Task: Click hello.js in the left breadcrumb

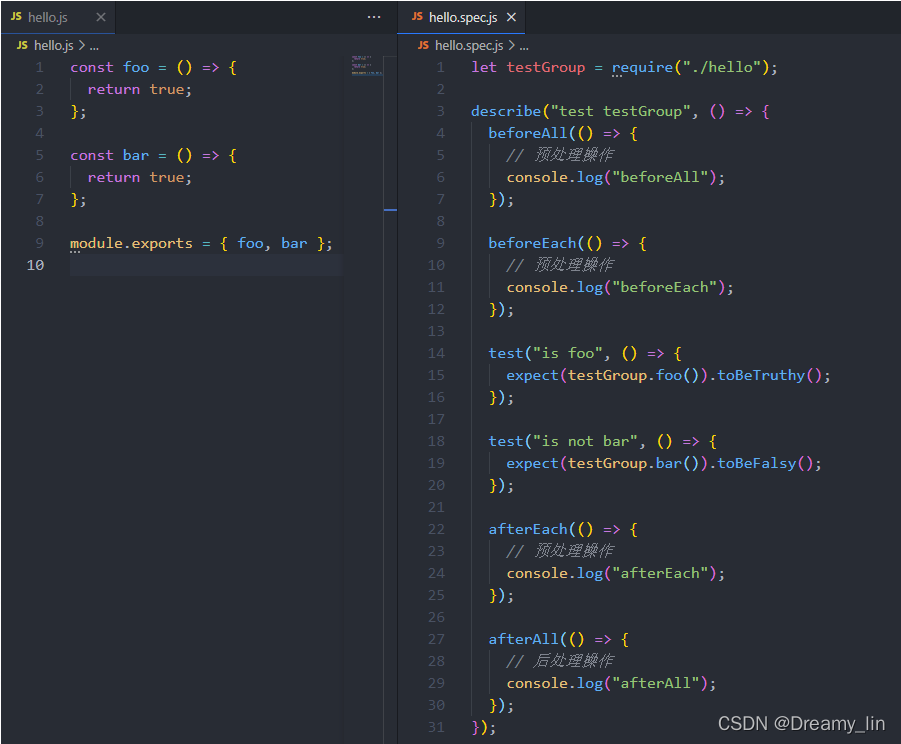Action: click(53, 45)
